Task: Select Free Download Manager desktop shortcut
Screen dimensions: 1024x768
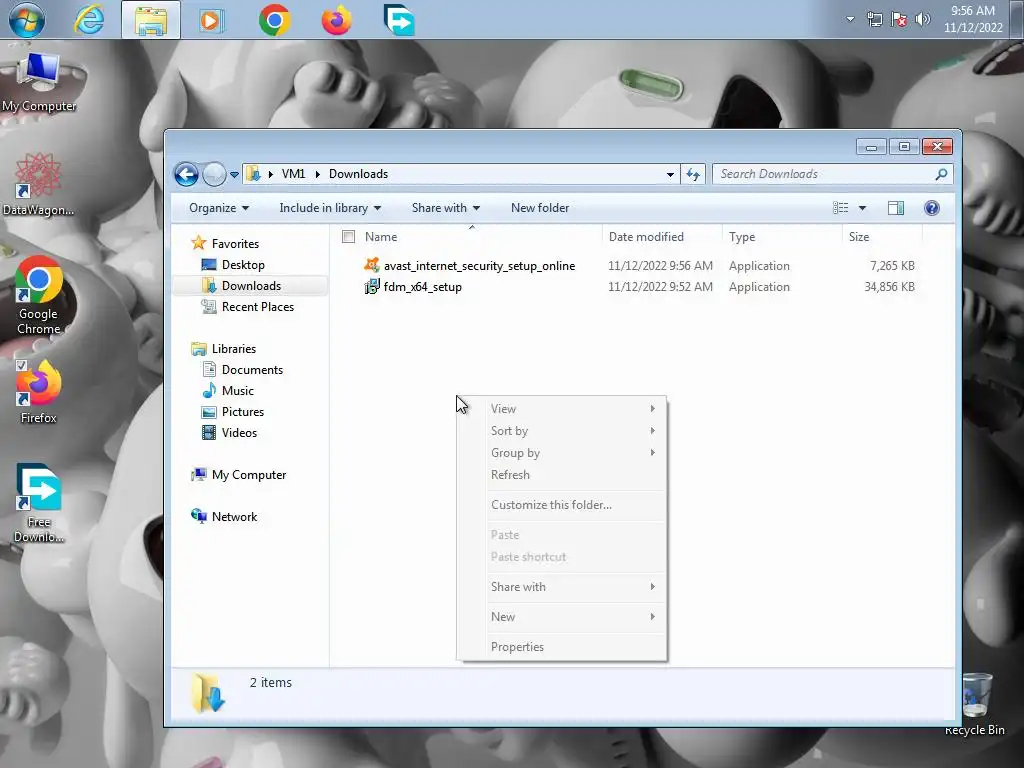Action: point(39,503)
